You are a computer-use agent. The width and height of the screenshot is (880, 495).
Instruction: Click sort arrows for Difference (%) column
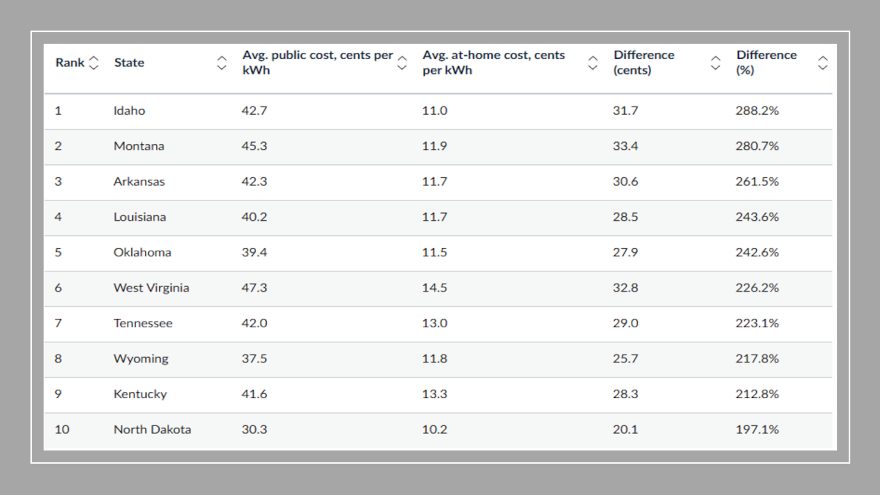[823, 63]
